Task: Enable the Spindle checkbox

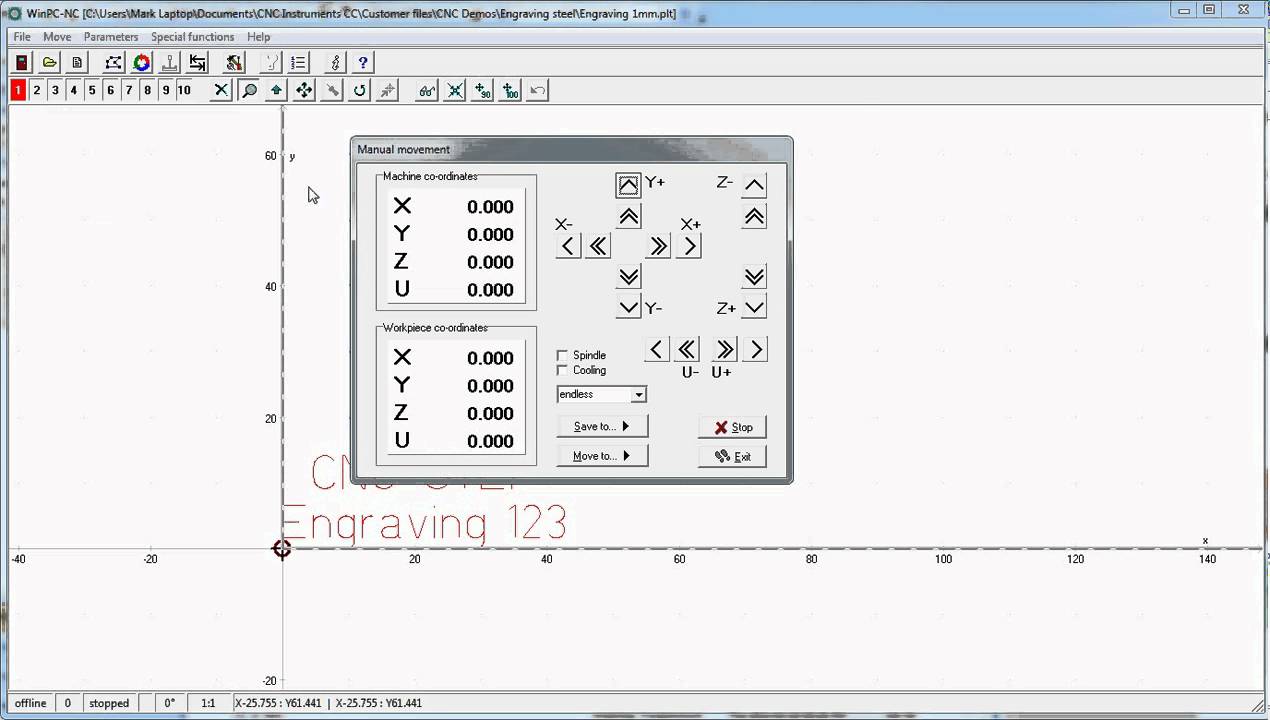Action: [562, 355]
